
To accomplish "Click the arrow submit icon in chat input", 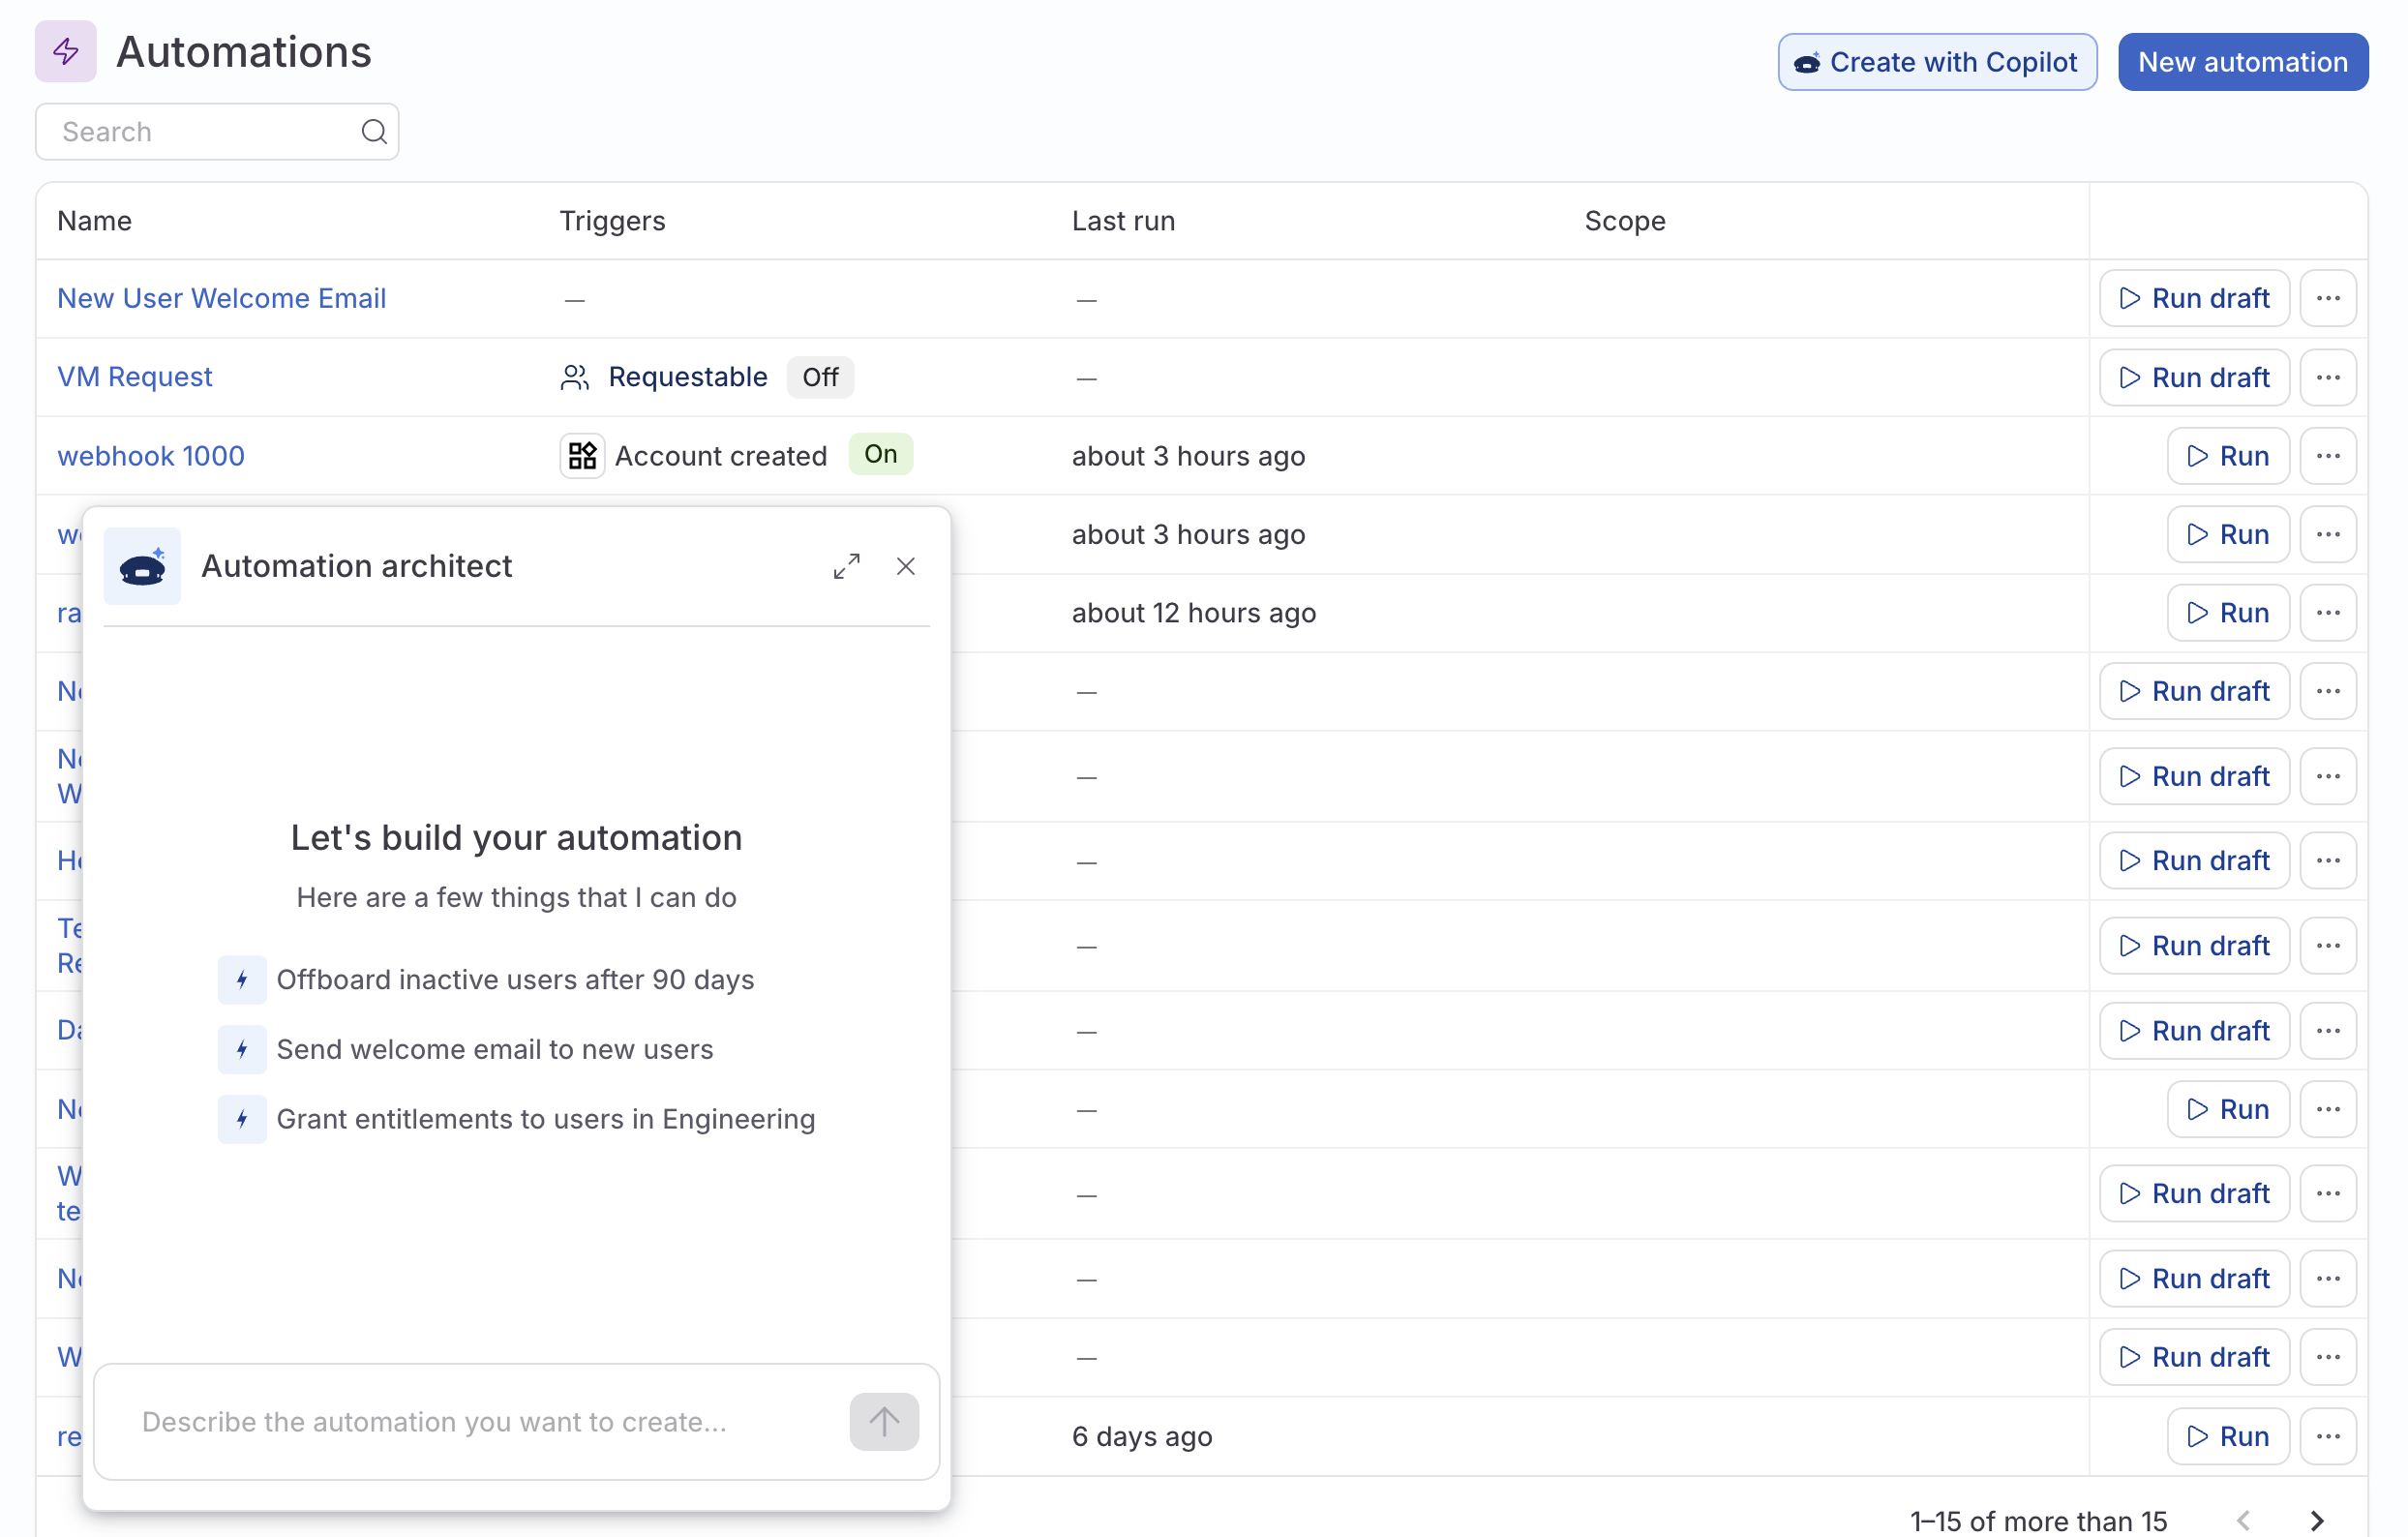I will pos(884,1421).
